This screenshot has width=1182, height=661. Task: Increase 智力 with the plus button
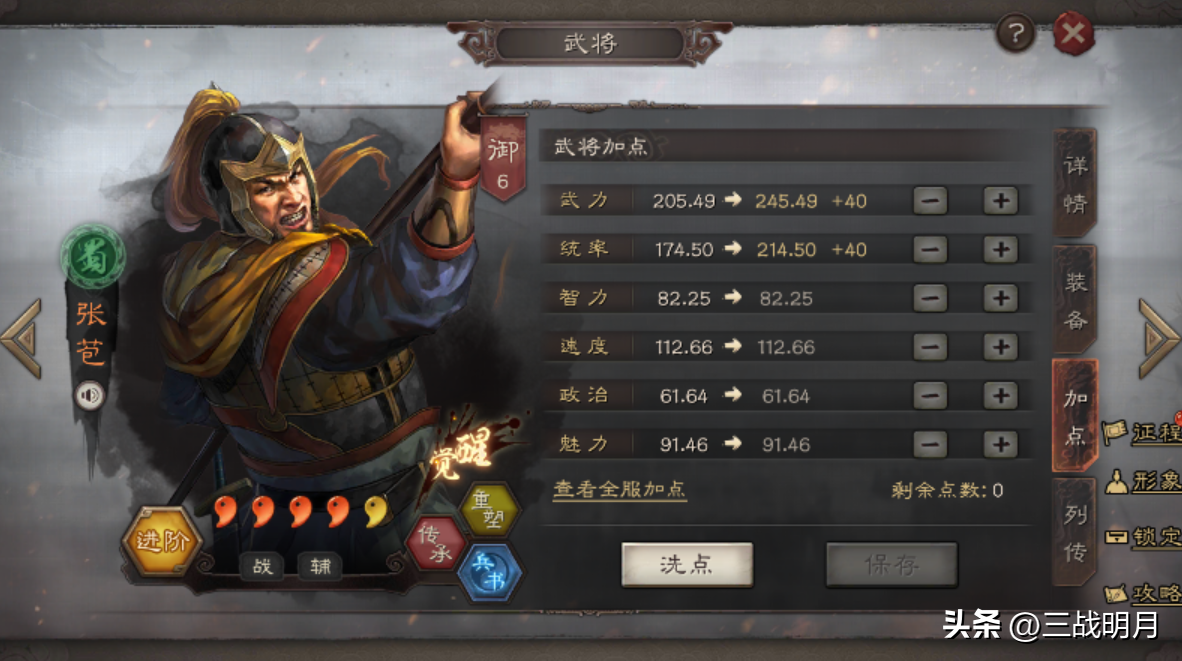pyautogui.click(x=1000, y=298)
